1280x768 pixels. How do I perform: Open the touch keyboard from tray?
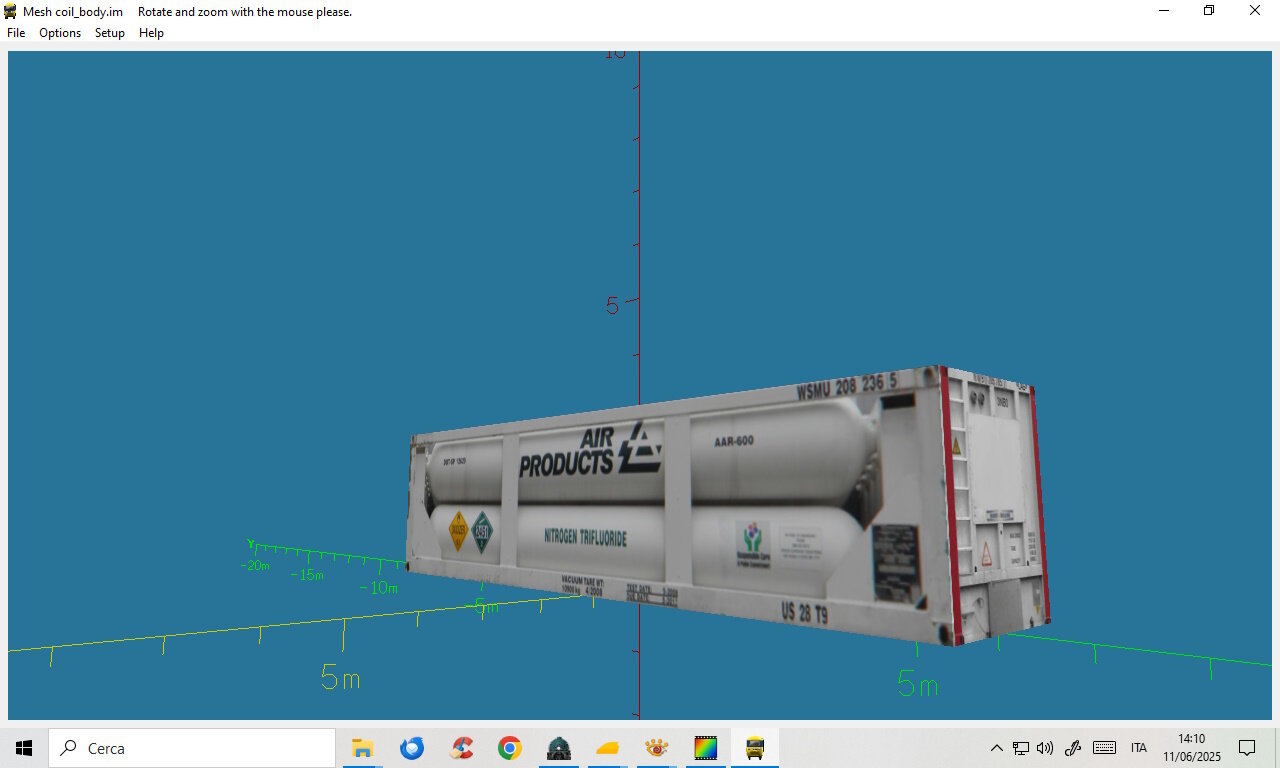click(x=1104, y=748)
